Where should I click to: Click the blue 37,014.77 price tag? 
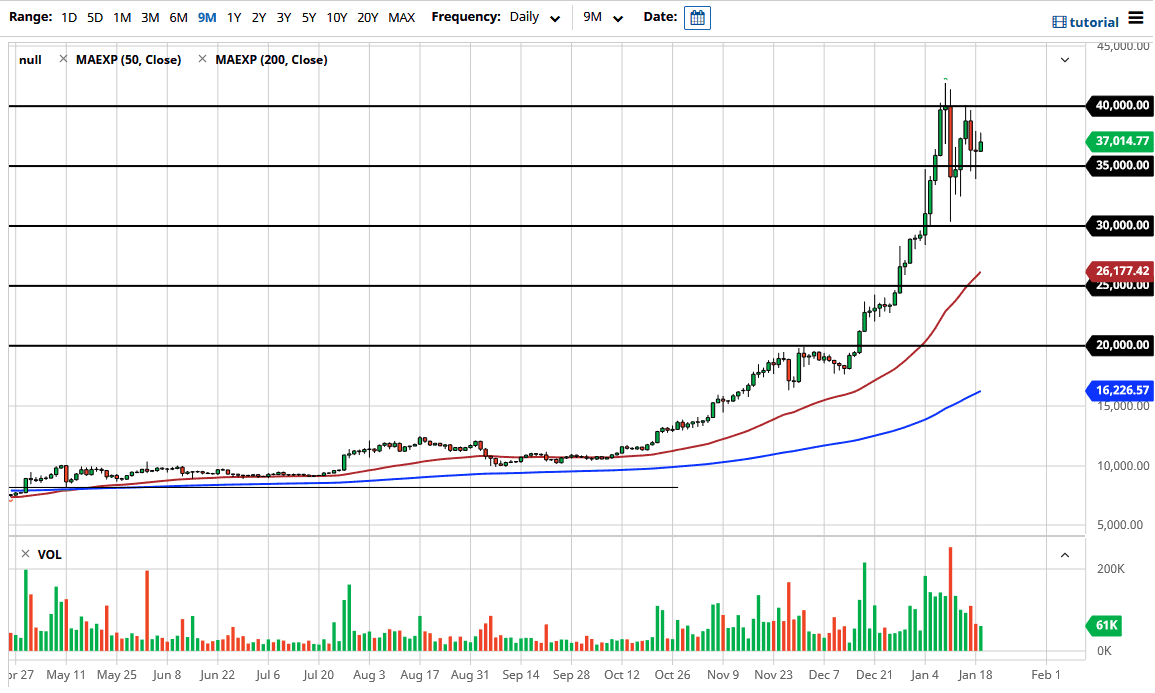coord(1121,142)
